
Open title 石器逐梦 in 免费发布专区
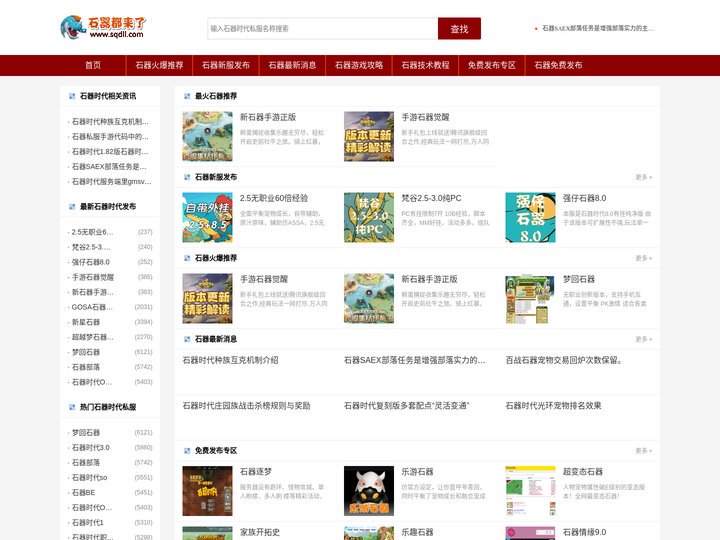click(x=256, y=472)
